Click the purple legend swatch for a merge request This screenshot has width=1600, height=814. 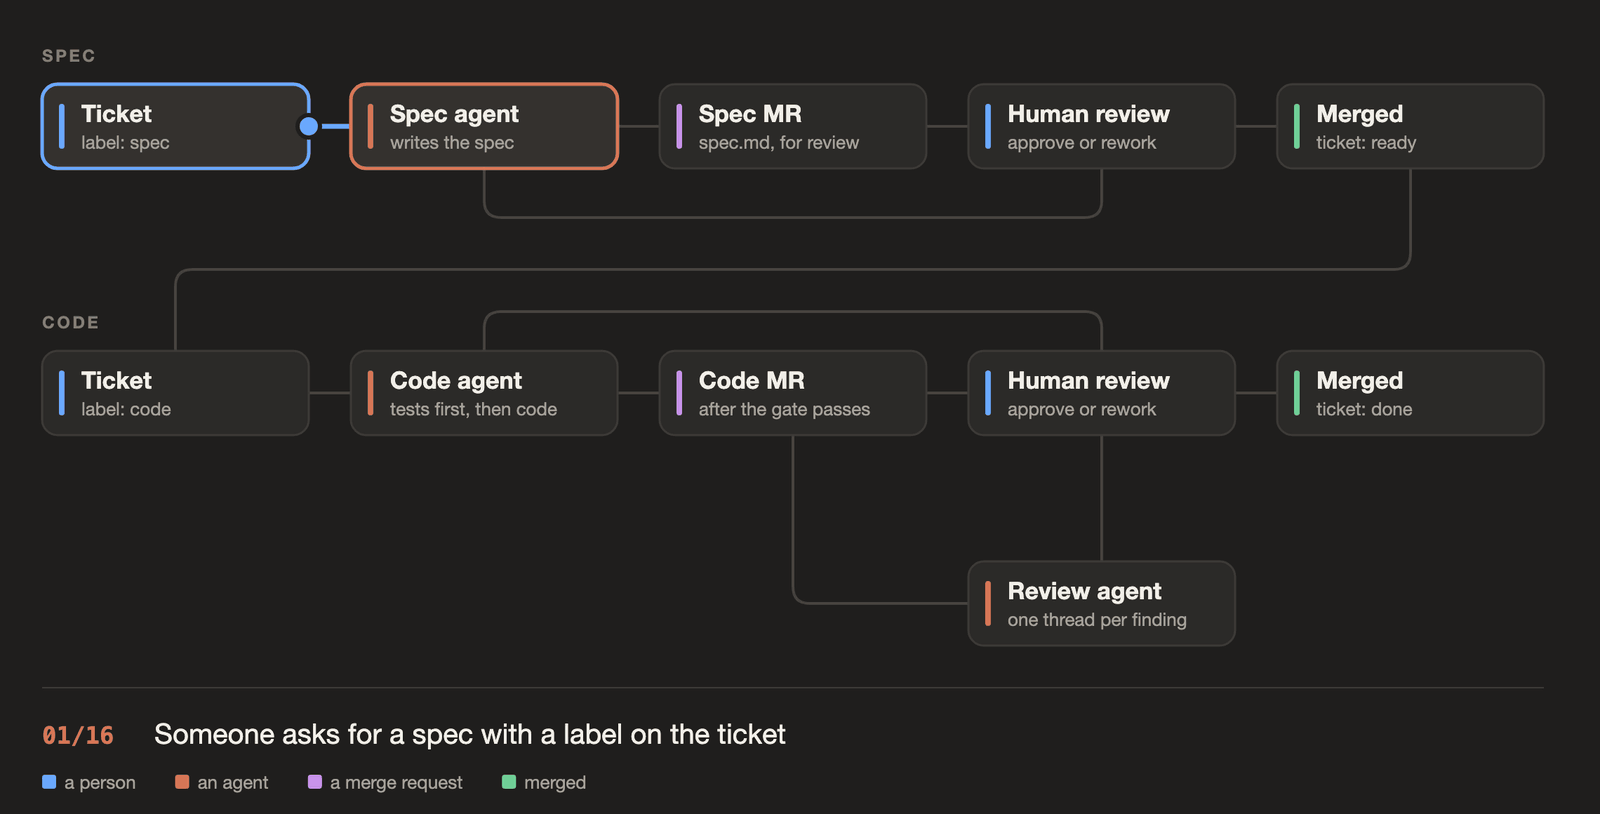coord(315,782)
